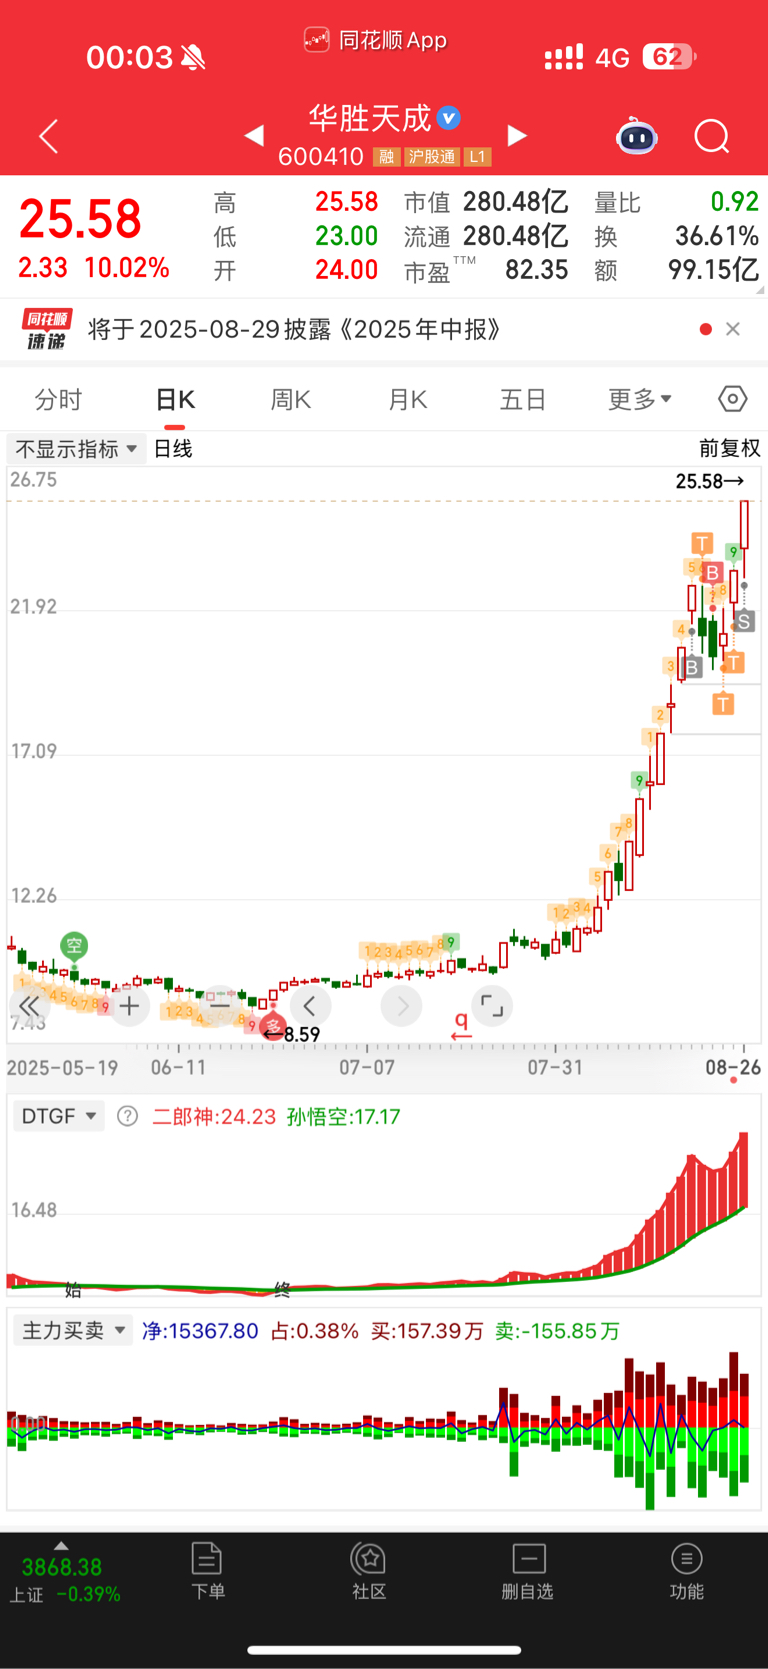Screen dimensions: 768x1669
Task: Switch to 分时 tab
Action: point(58,400)
